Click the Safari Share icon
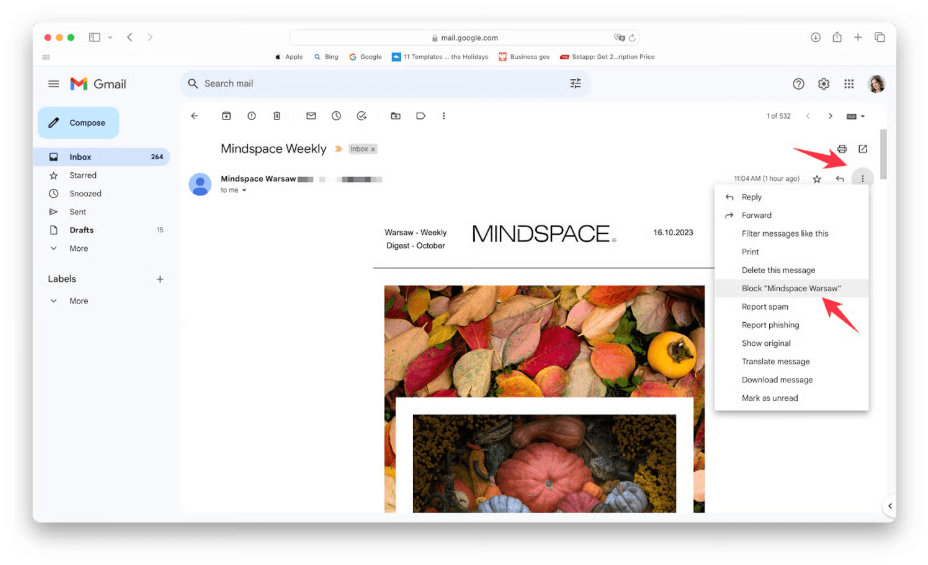Screen dimensions: 928x565 coord(837,37)
